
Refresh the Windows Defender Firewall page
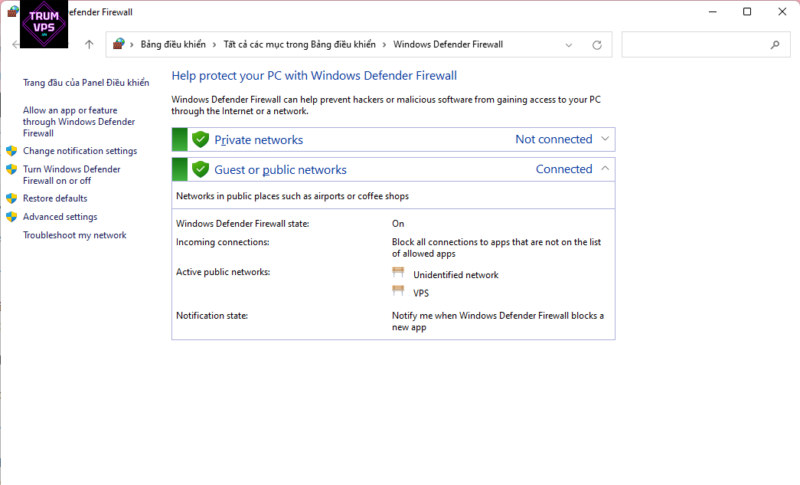(597, 45)
